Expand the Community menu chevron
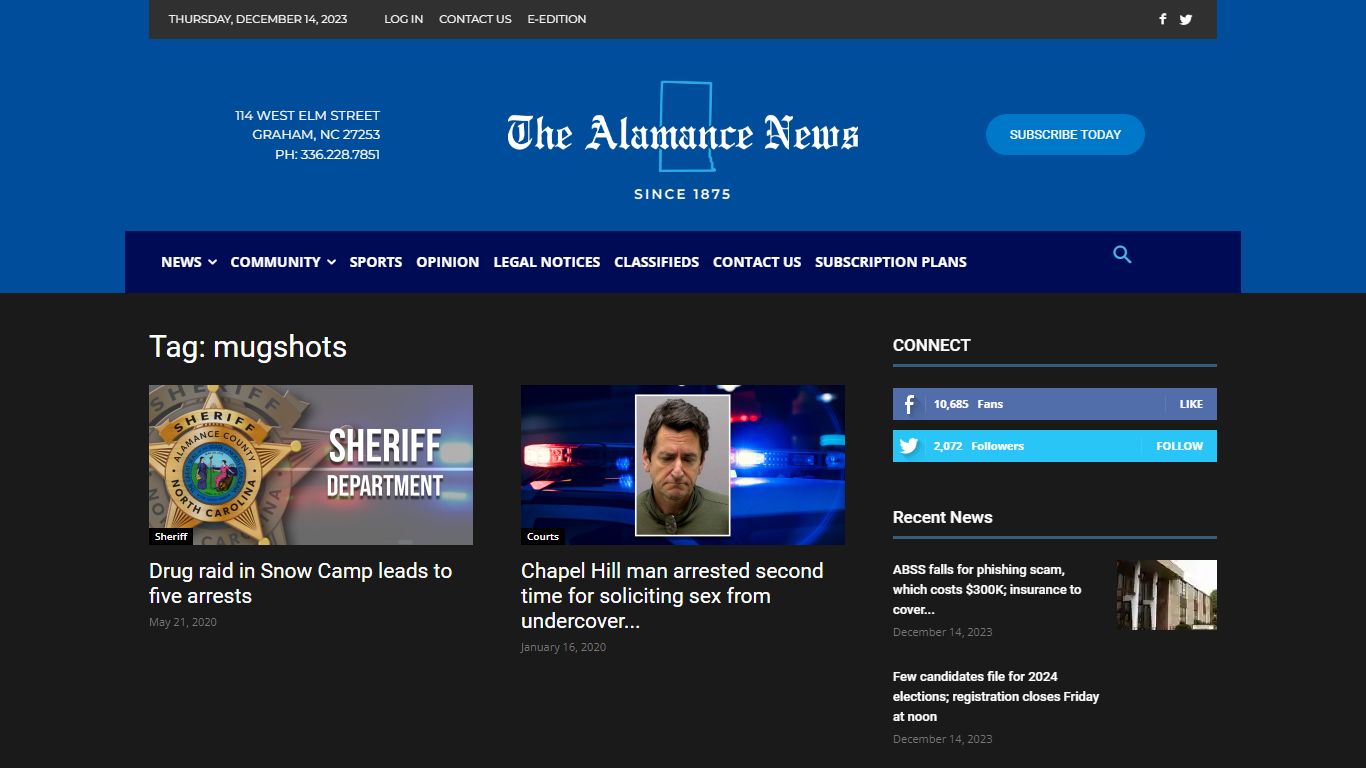The width and height of the screenshot is (1366, 768). coord(331,262)
